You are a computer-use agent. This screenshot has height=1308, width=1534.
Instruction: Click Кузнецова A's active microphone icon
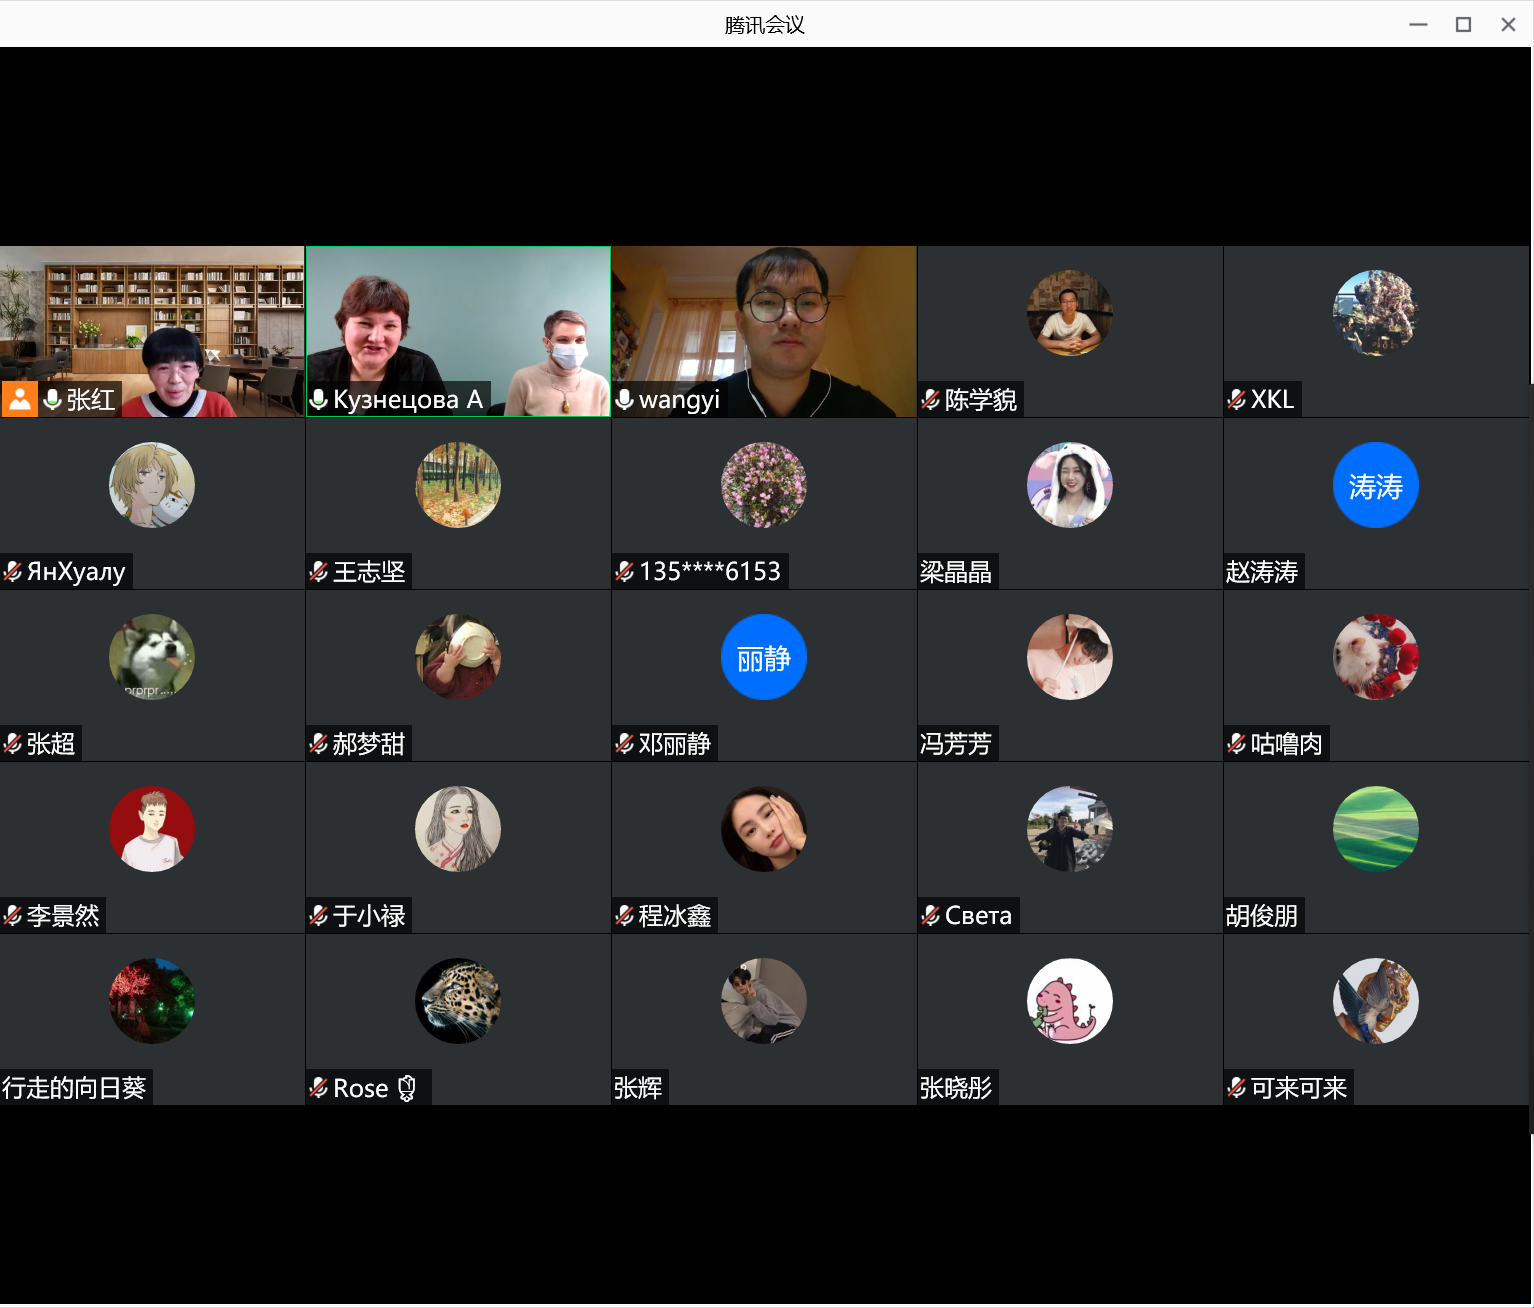pyautogui.click(x=319, y=400)
